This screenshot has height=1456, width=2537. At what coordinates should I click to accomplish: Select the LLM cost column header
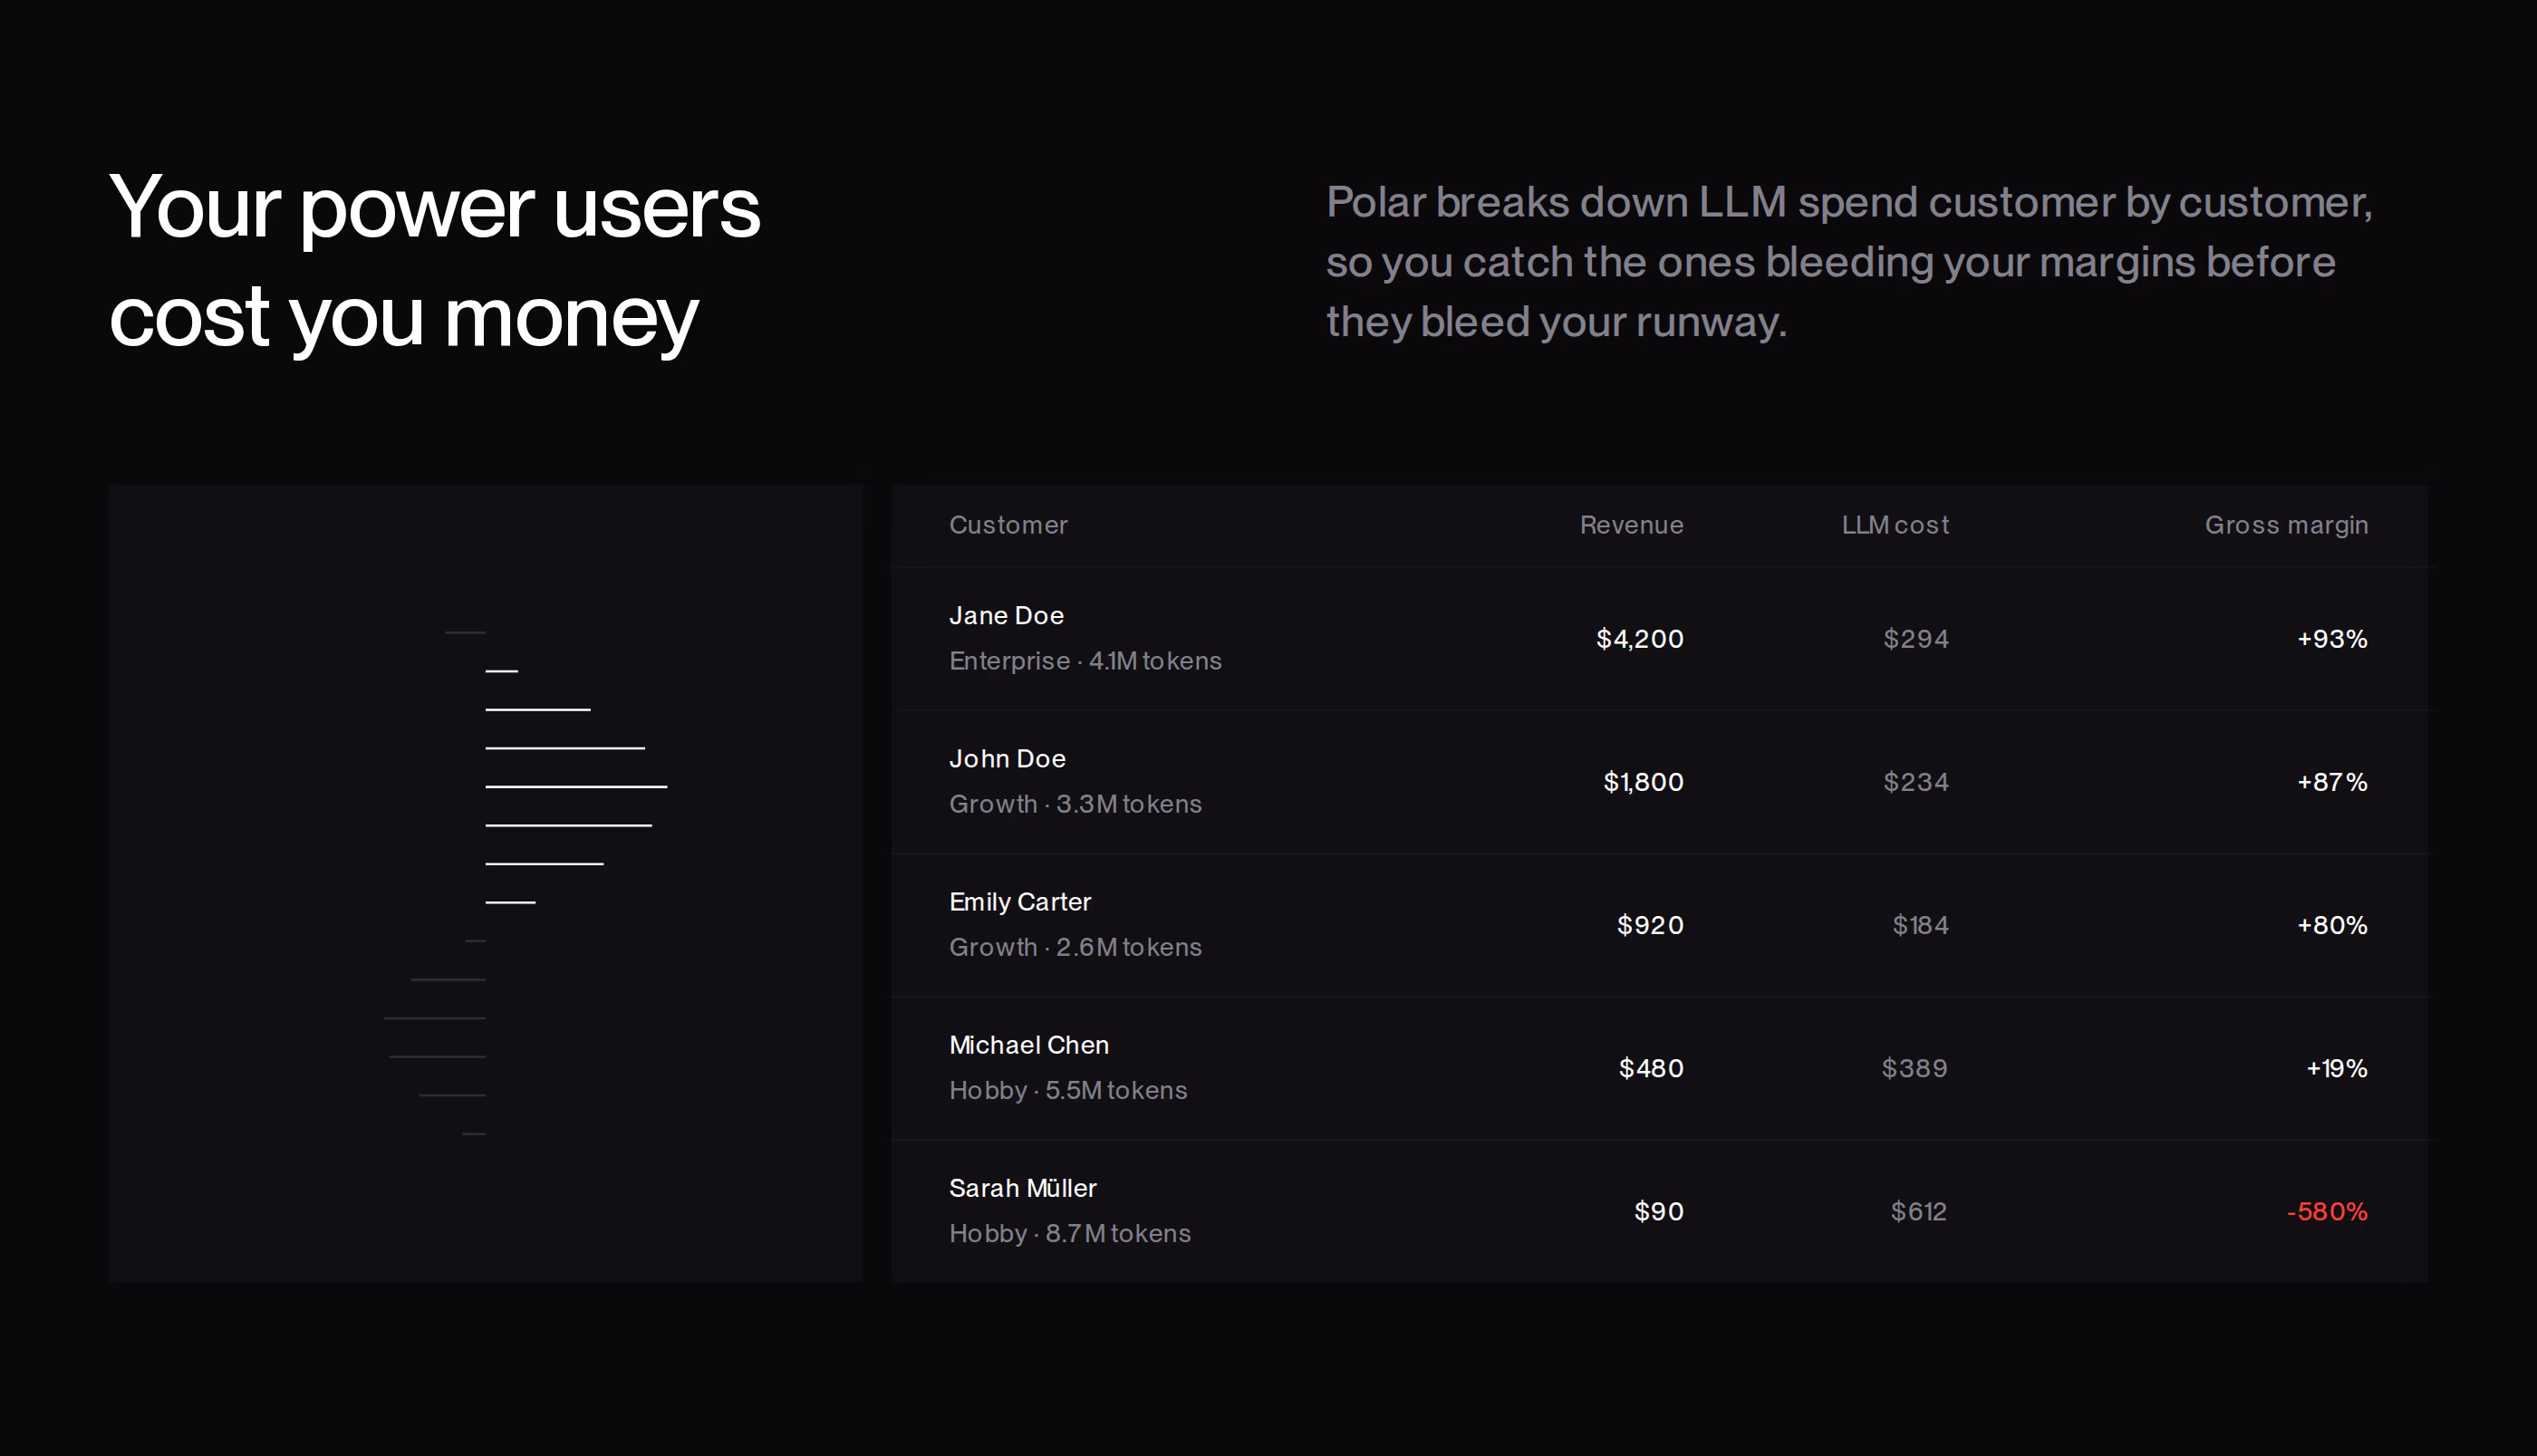coord(1895,525)
